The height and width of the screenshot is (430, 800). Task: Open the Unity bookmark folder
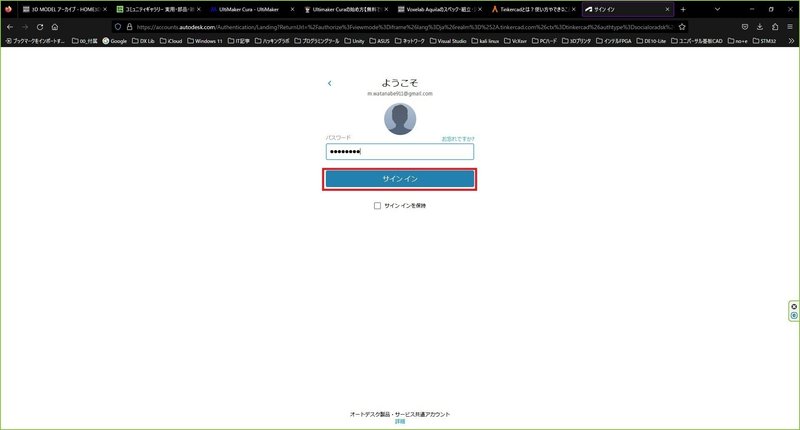pyautogui.click(x=355, y=41)
